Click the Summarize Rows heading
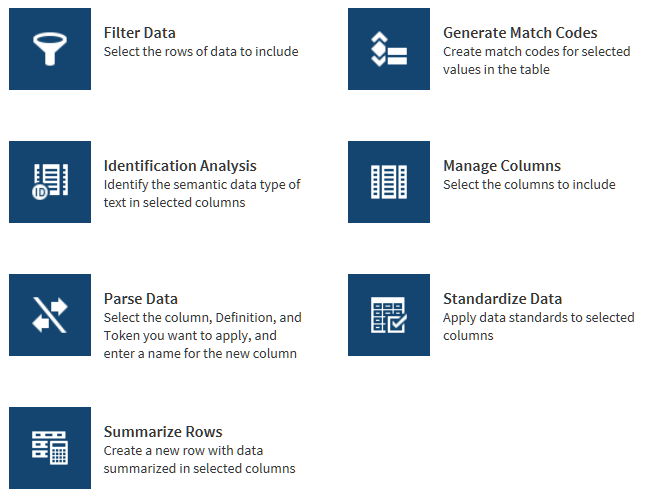Image resolution: width=648 pixels, height=499 pixels. (163, 431)
